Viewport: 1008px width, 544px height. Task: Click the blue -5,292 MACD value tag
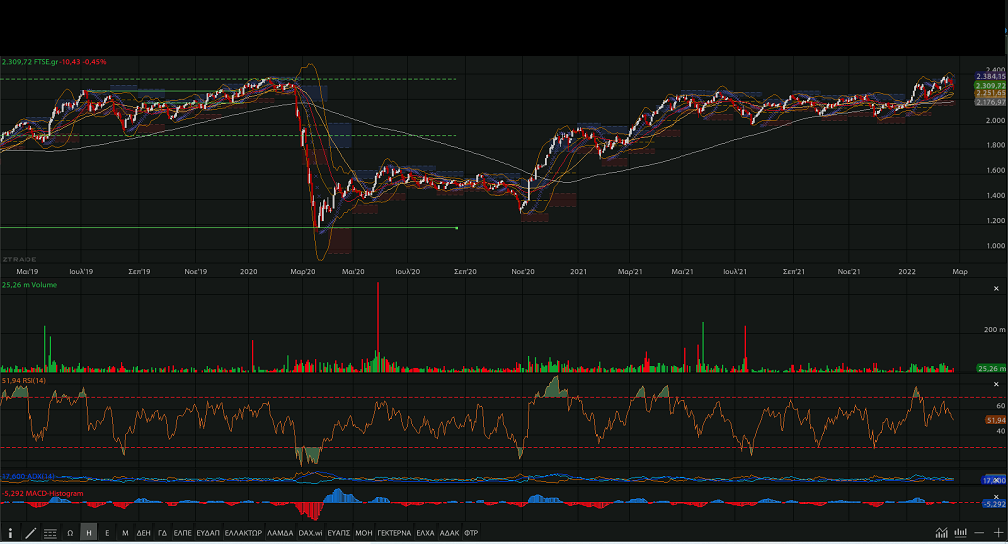(994, 504)
